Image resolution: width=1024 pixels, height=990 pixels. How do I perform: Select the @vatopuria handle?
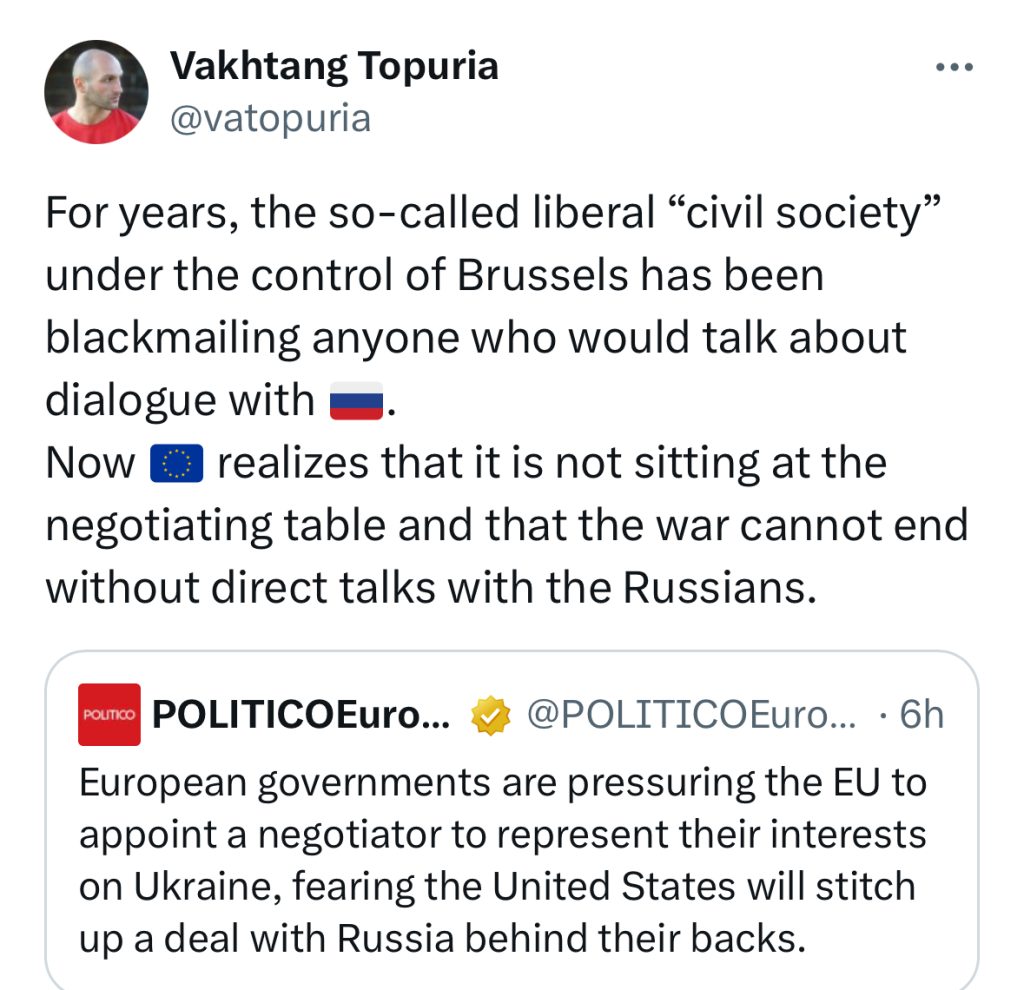pyautogui.click(x=270, y=118)
